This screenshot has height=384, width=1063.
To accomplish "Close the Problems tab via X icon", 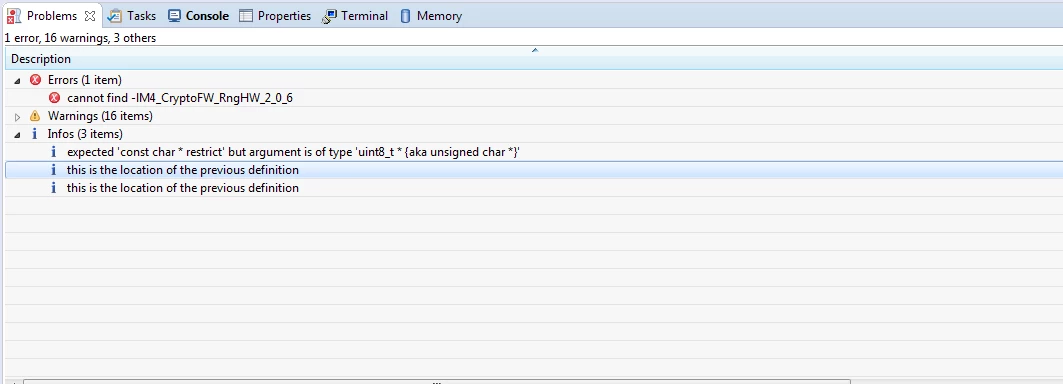I will [x=90, y=16].
